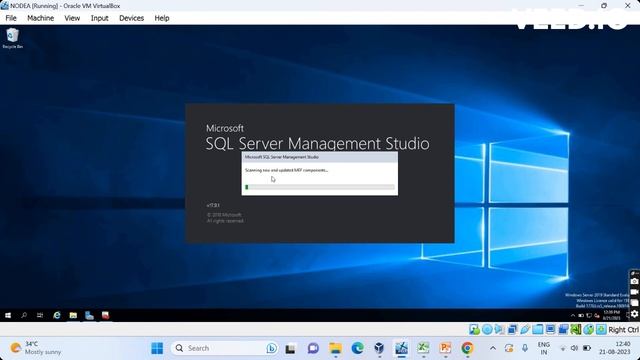
Task: Open guest taskbar search magnifier
Action: (x=24, y=315)
